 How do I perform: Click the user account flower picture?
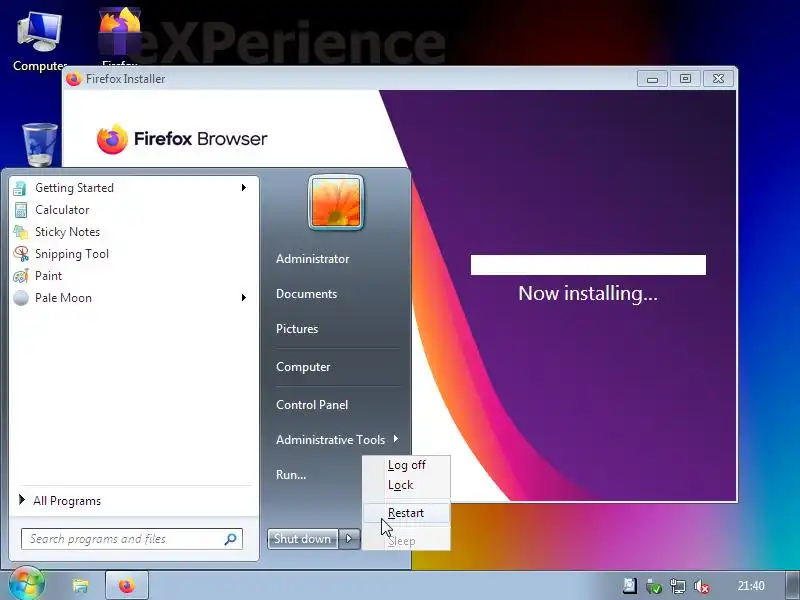[336, 203]
